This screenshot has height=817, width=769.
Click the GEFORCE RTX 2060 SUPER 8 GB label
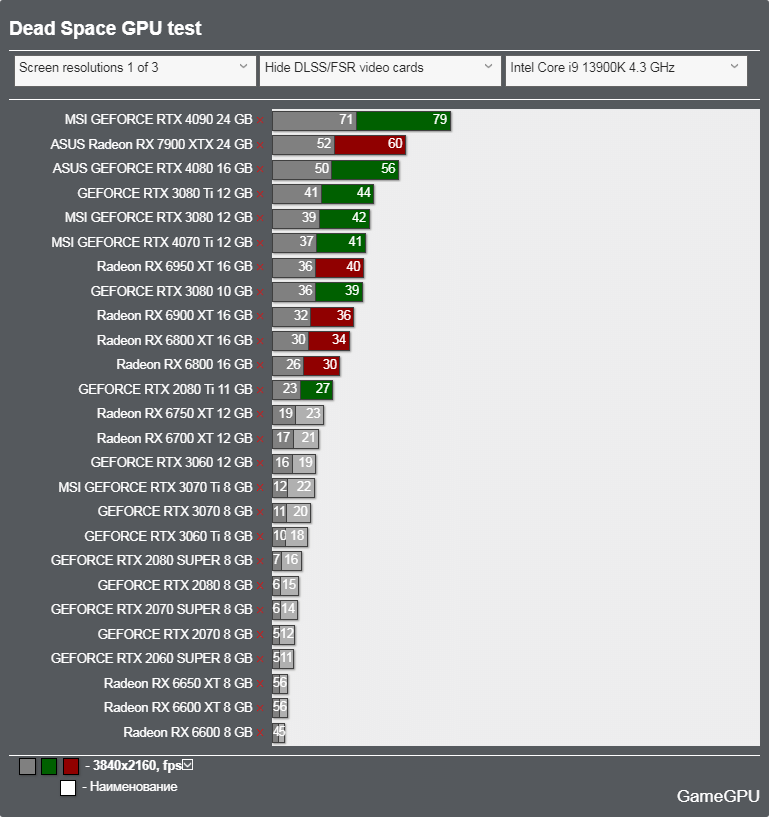click(152, 658)
